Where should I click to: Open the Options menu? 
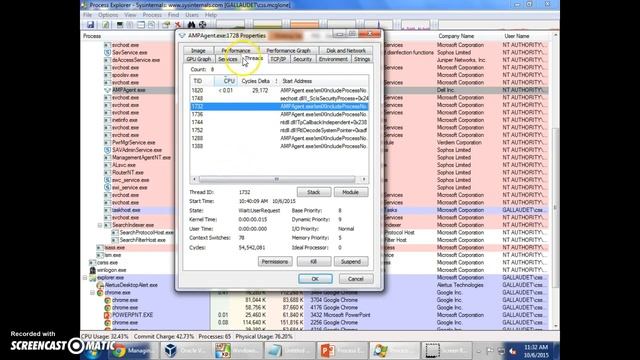(x=108, y=15)
